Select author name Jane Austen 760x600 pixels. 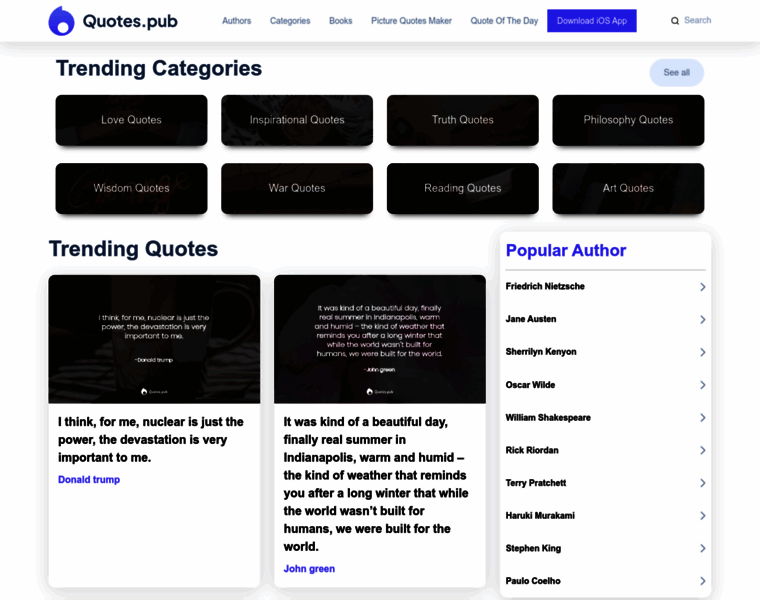point(531,319)
